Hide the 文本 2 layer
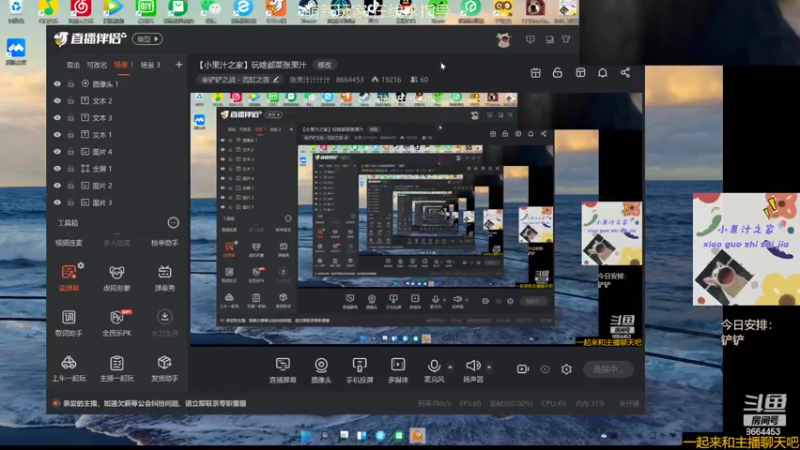Viewport: 800px width, 450px height. (57, 101)
